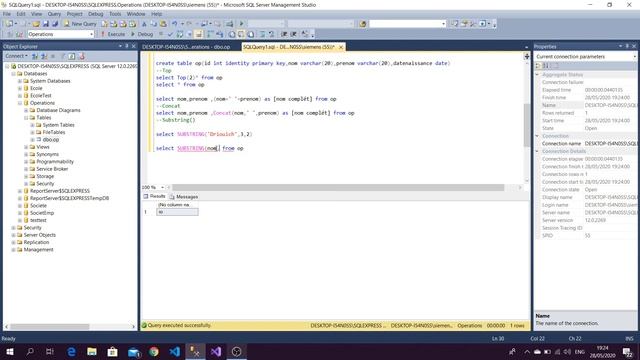The image size is (640, 360).
Task: Open the Connect dropdown in Object Explorer
Action: [x=16, y=56]
